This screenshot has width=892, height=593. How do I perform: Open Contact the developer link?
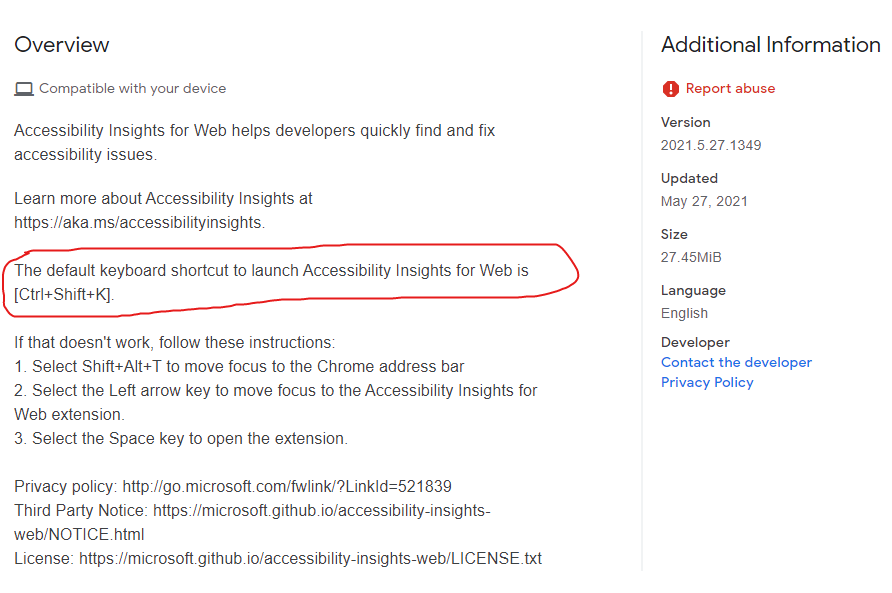tap(736, 363)
